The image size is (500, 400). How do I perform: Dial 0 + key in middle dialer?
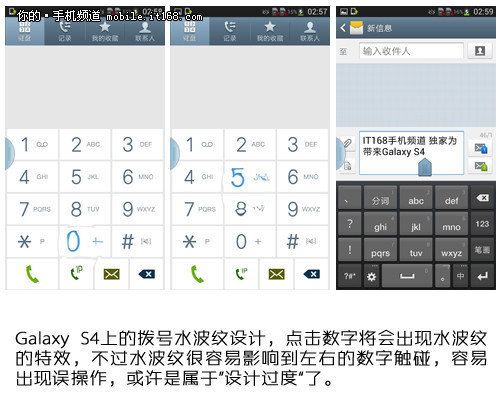point(250,241)
